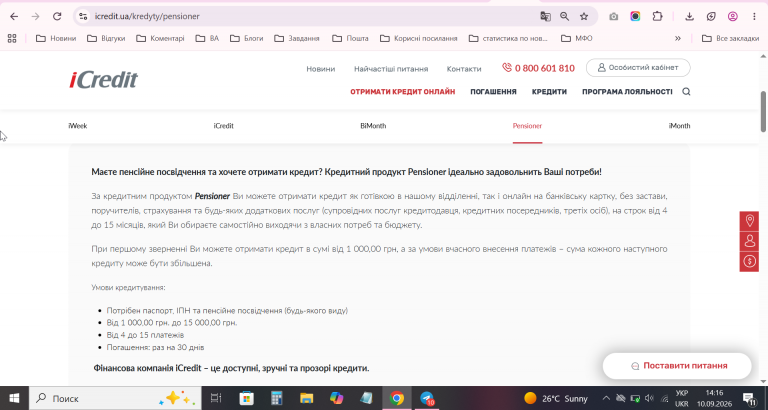The height and width of the screenshot is (410, 768).
Task: Open Завдання bookmarks folder
Action: 297,38
